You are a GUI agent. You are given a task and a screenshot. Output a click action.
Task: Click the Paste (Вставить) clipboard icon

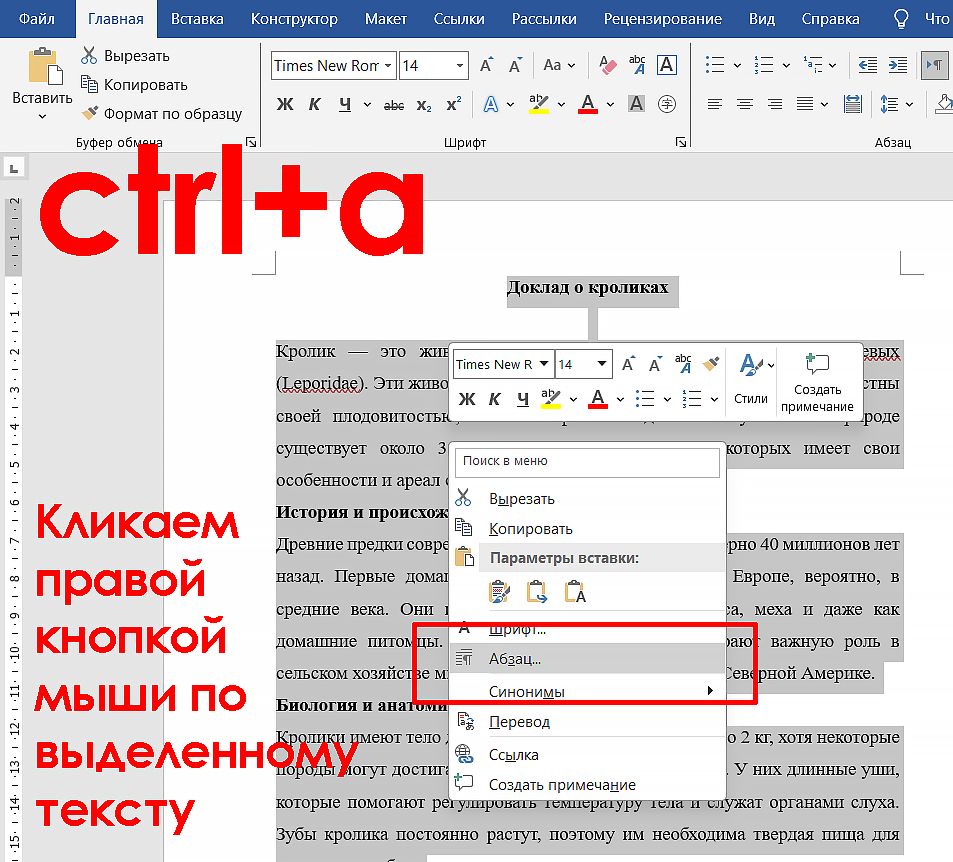click(44, 66)
